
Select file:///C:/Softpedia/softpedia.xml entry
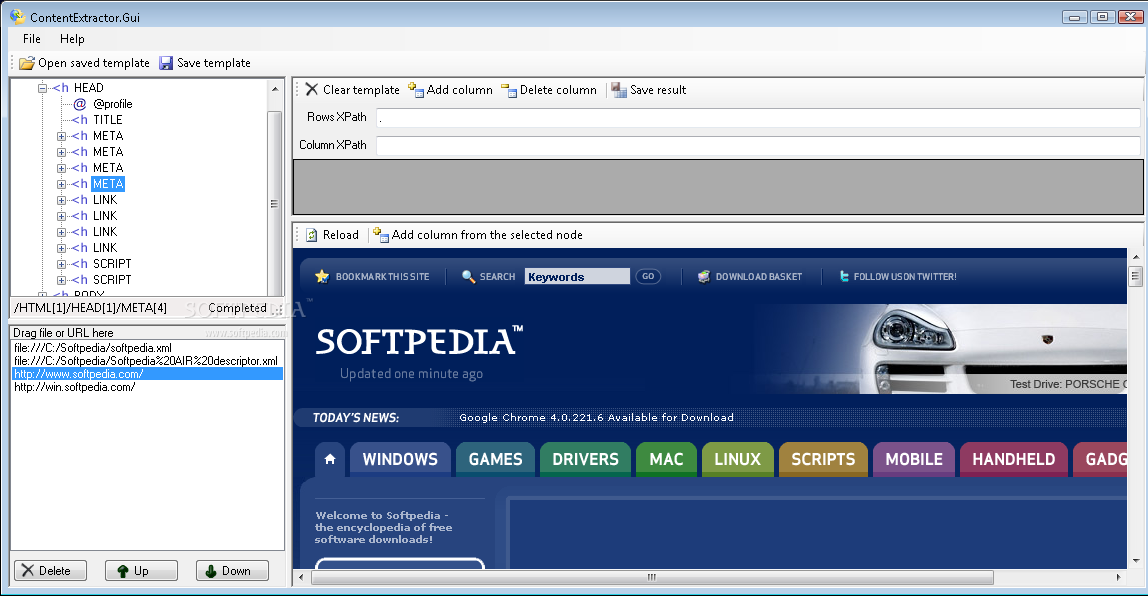(x=93, y=348)
